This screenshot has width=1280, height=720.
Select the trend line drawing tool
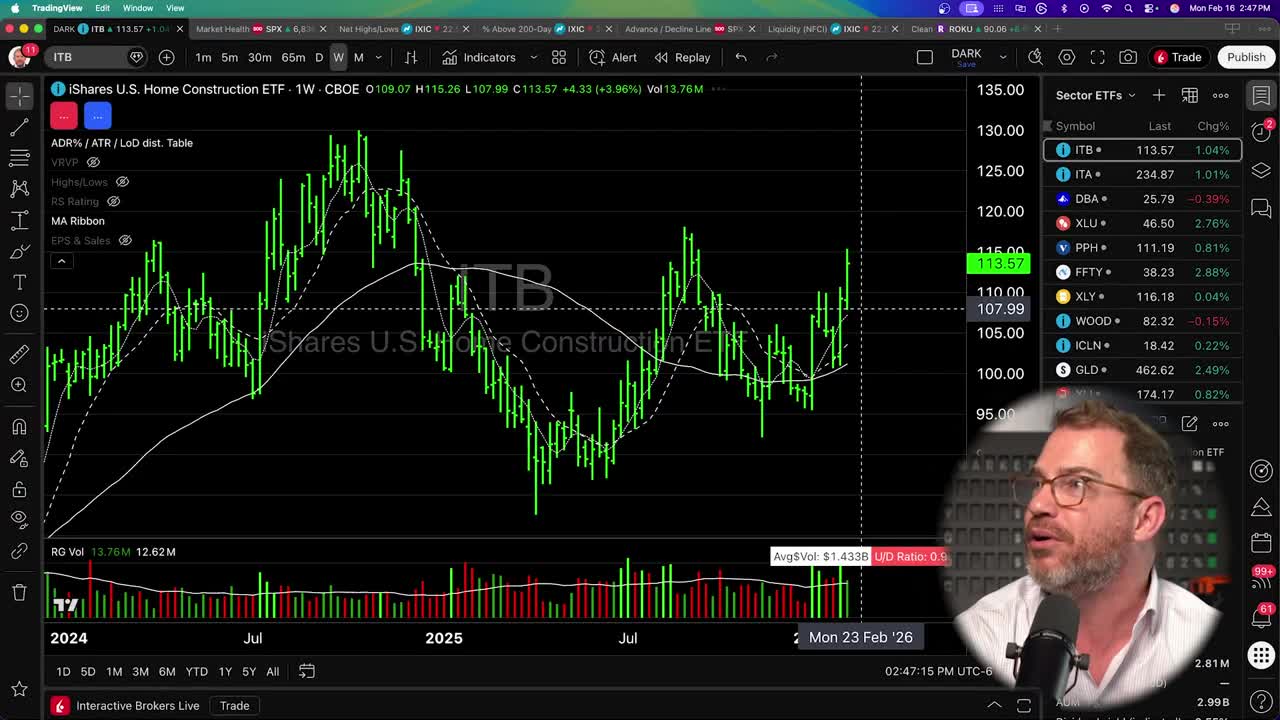tap(20, 127)
